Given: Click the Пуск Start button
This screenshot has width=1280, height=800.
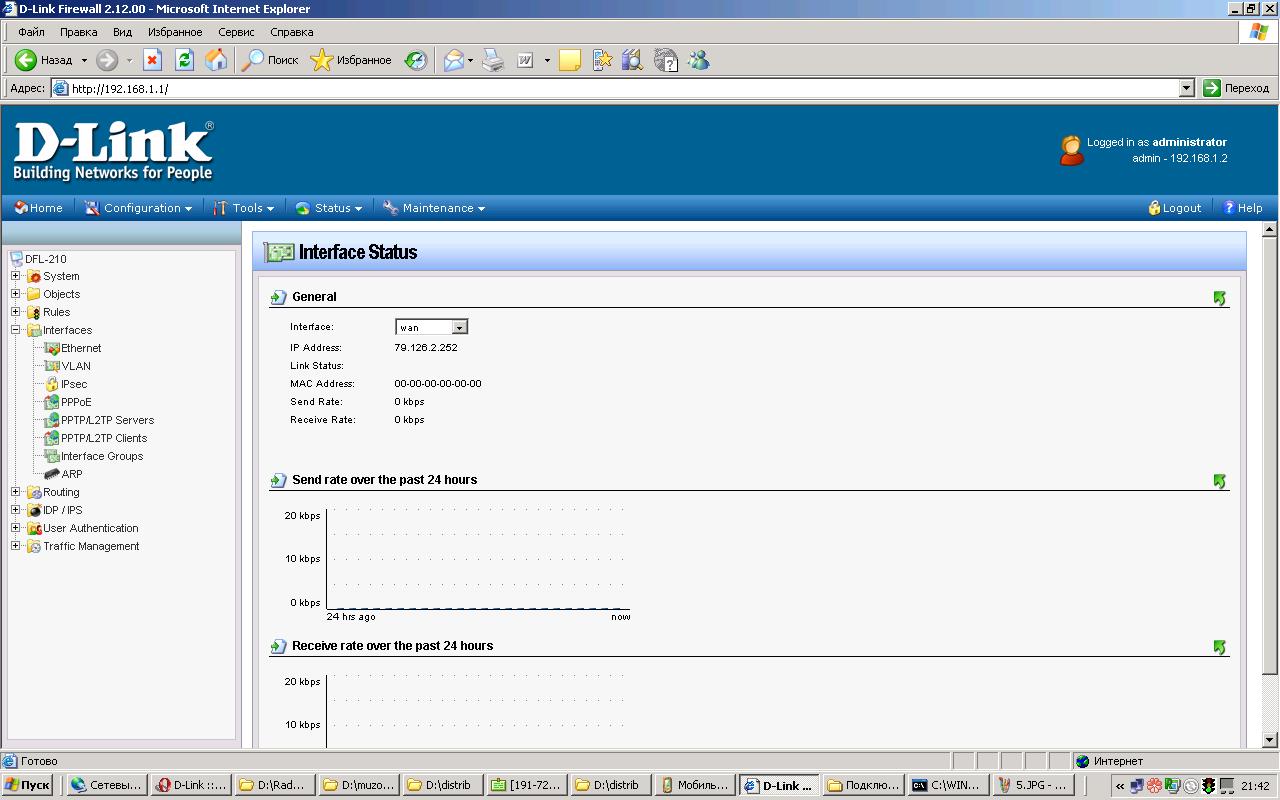Looking at the screenshot, I should point(27,785).
